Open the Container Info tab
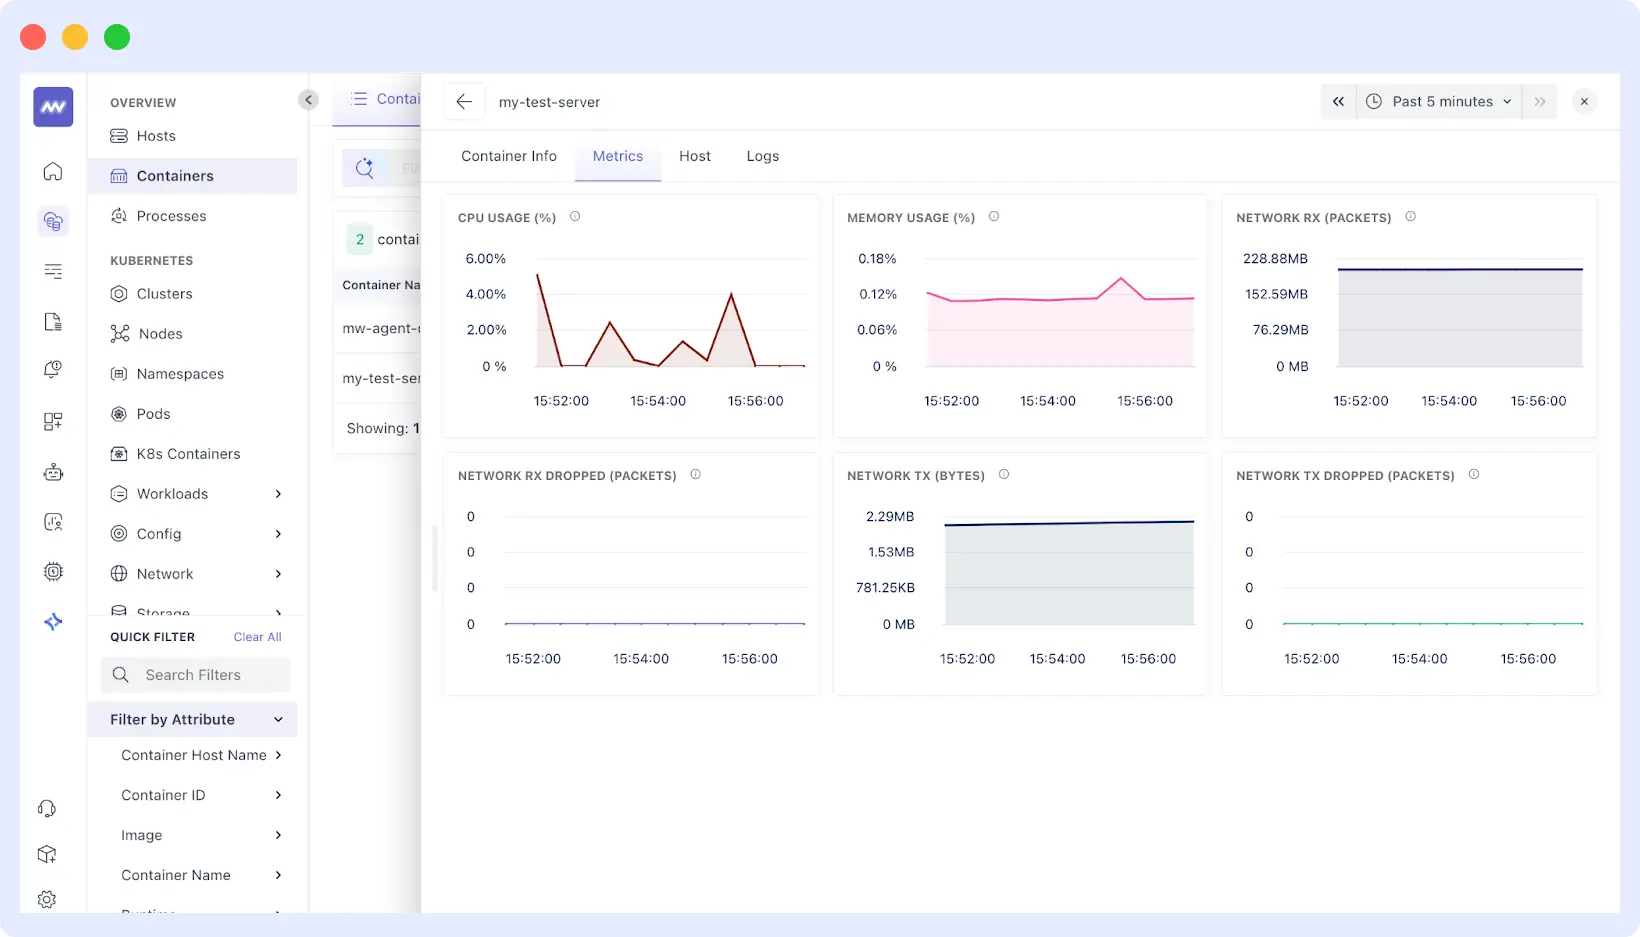This screenshot has height=937, width=1640. tap(508, 156)
